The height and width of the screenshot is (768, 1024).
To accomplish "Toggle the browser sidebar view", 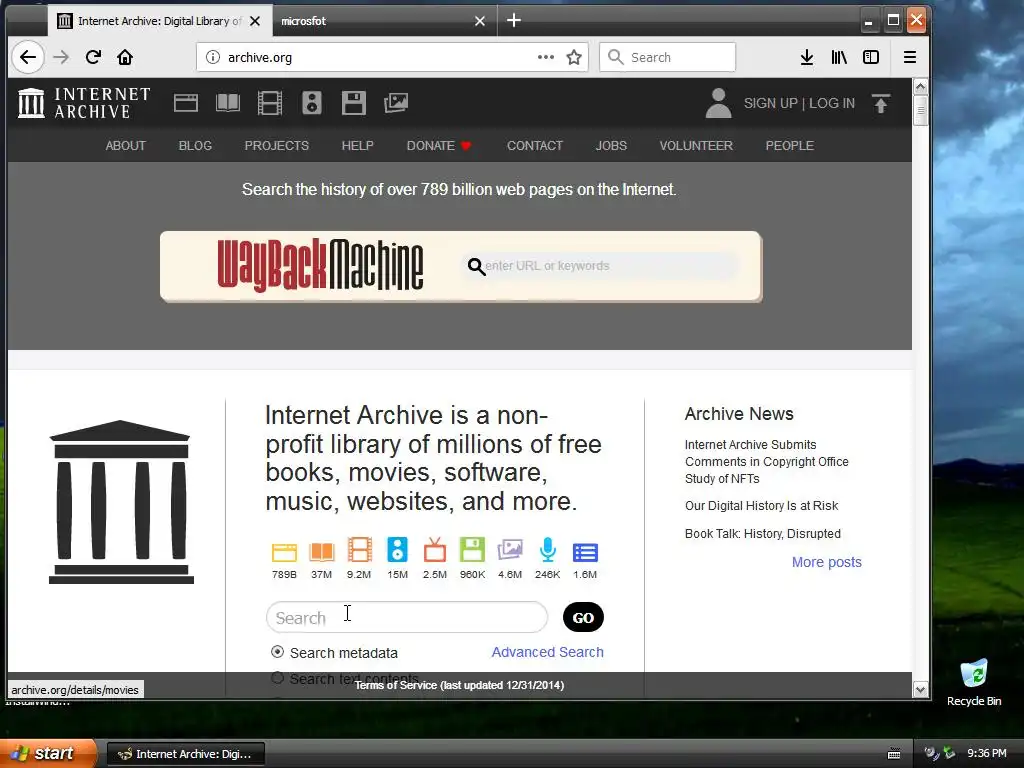I will point(871,57).
